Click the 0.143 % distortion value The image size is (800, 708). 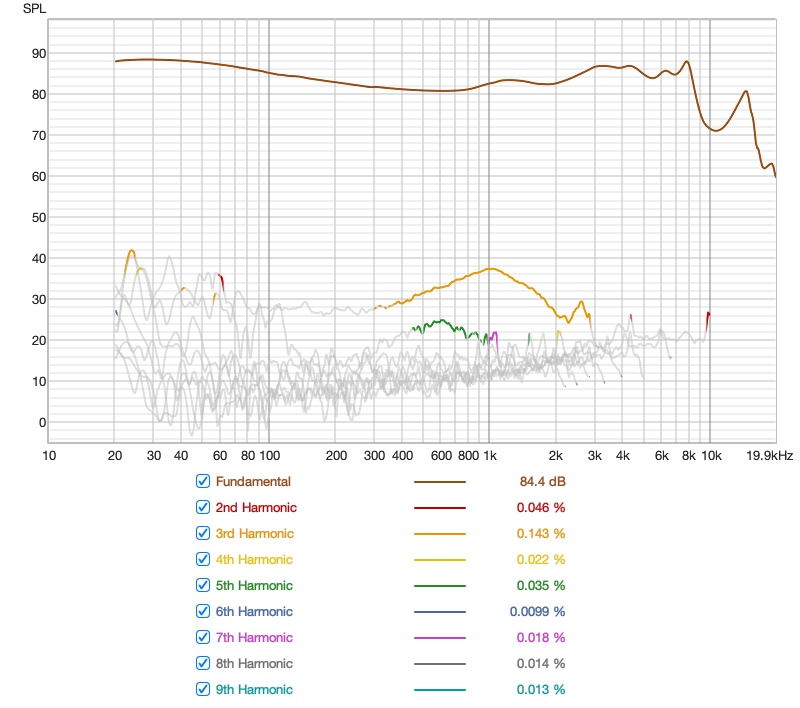click(x=541, y=533)
